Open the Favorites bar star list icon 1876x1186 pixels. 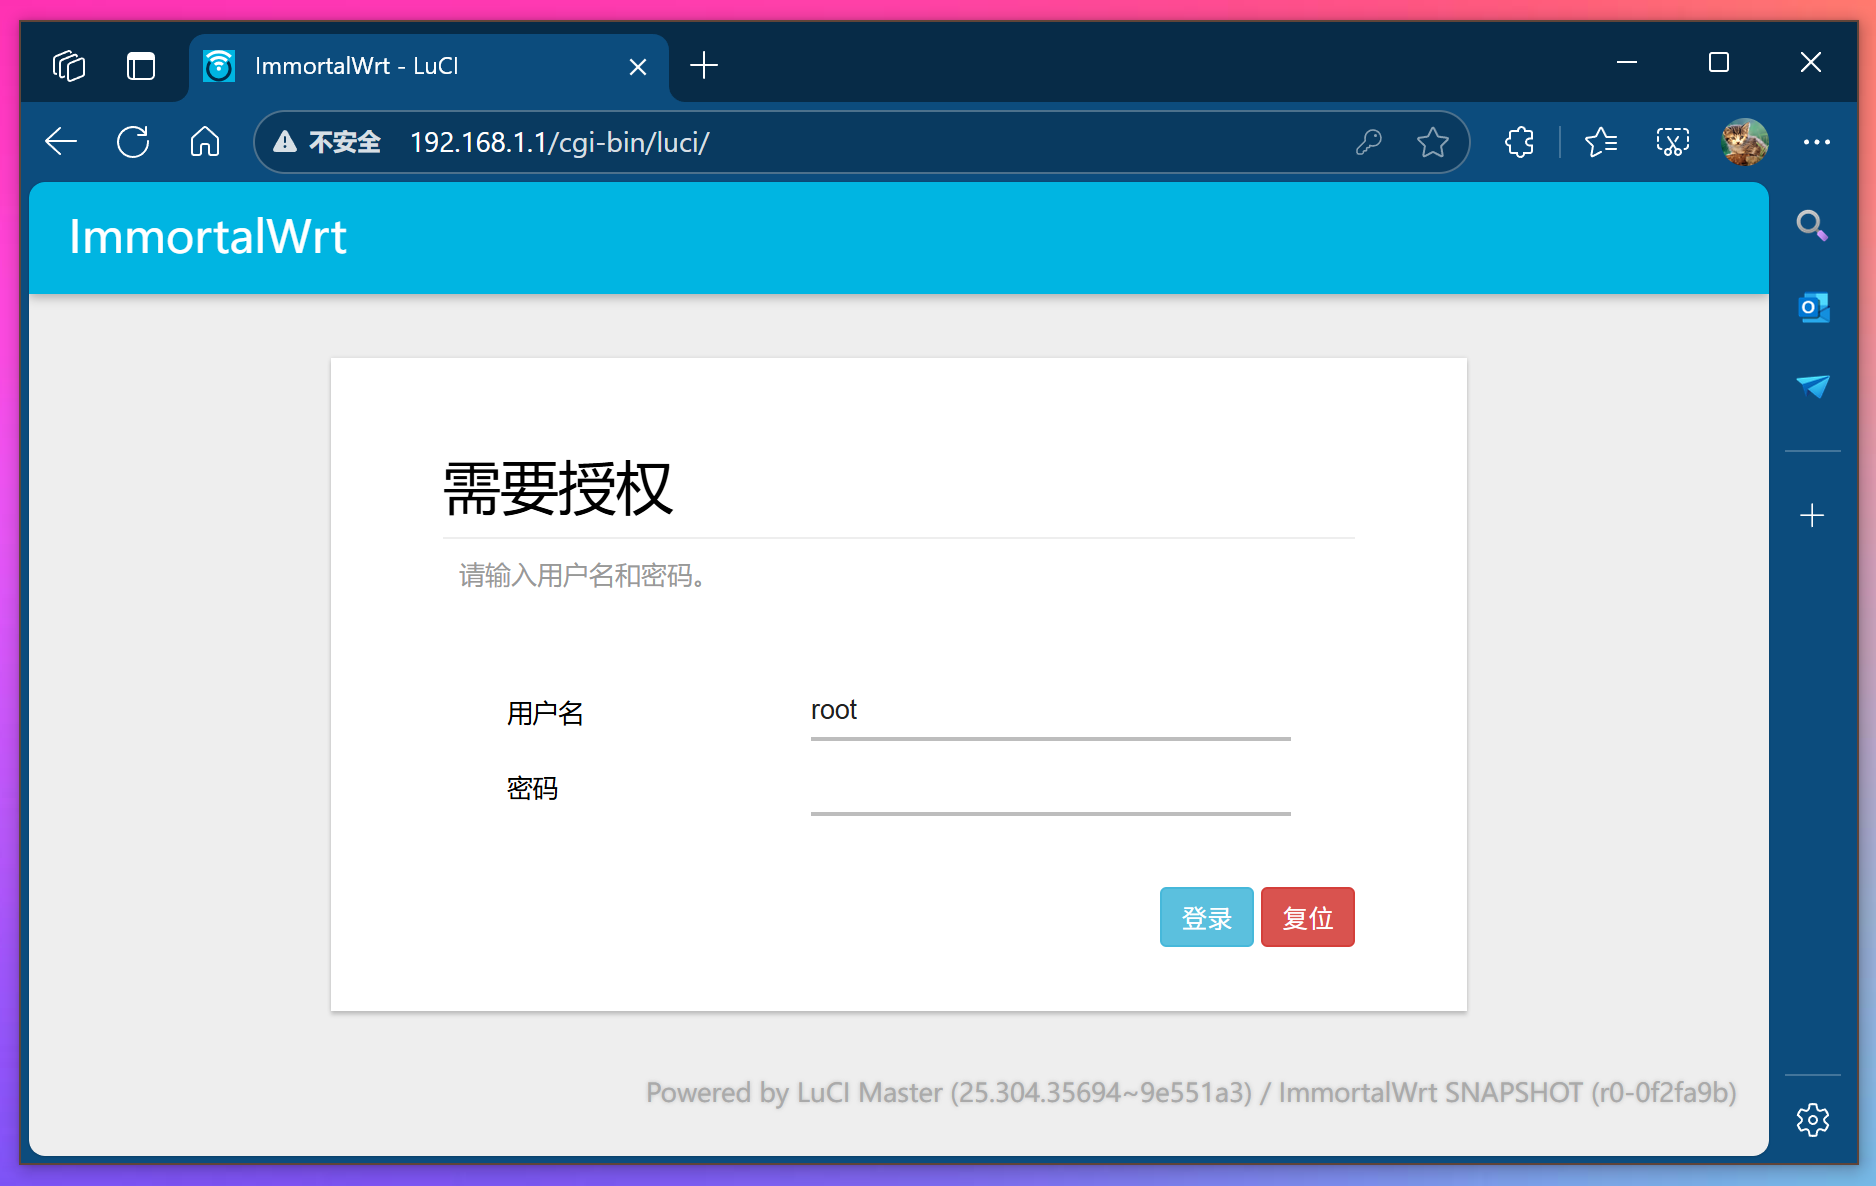click(x=1601, y=142)
